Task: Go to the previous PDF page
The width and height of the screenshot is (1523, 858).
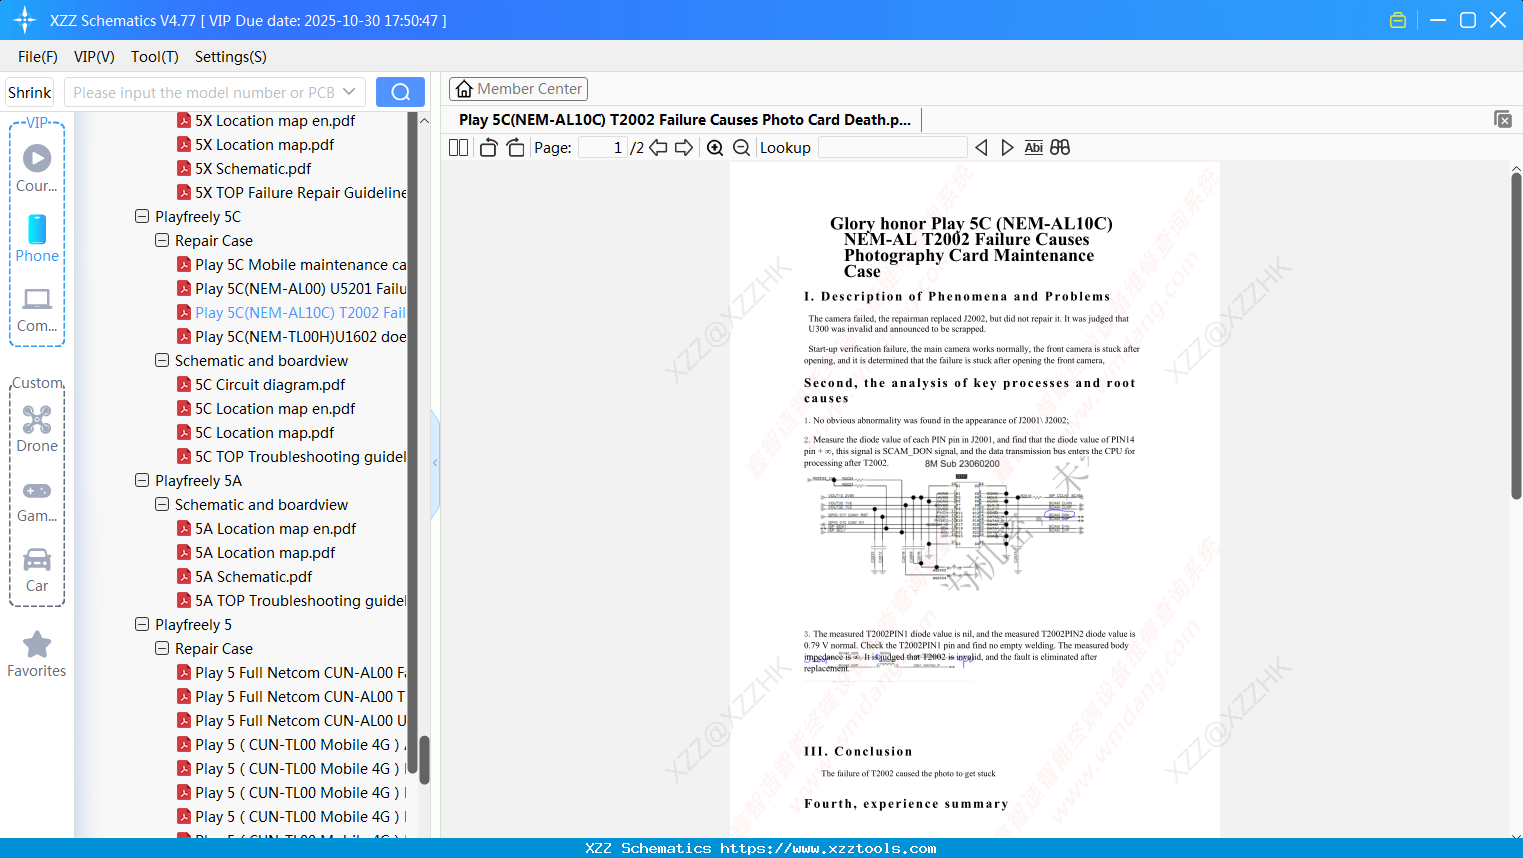Action: point(658,148)
